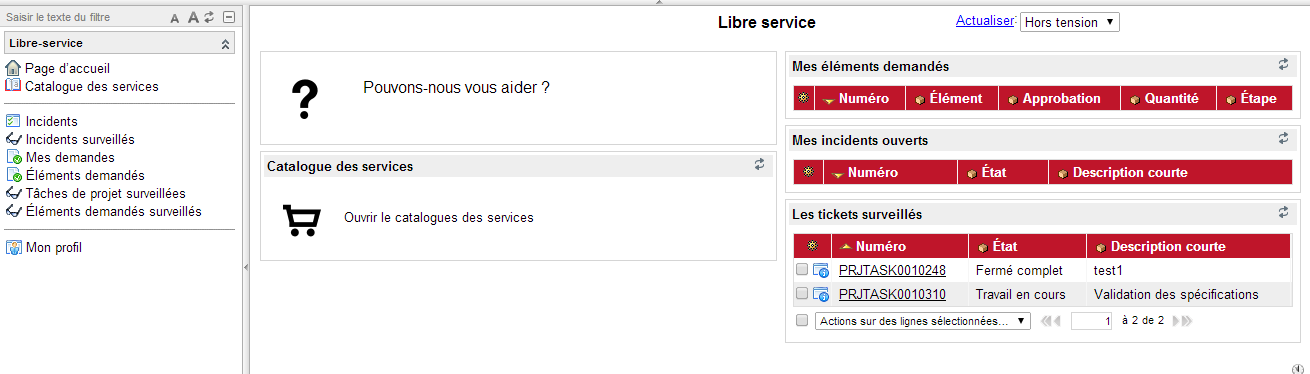The width and height of the screenshot is (1310, 374).
Task: Click the Actualiser link
Action: [985, 20]
